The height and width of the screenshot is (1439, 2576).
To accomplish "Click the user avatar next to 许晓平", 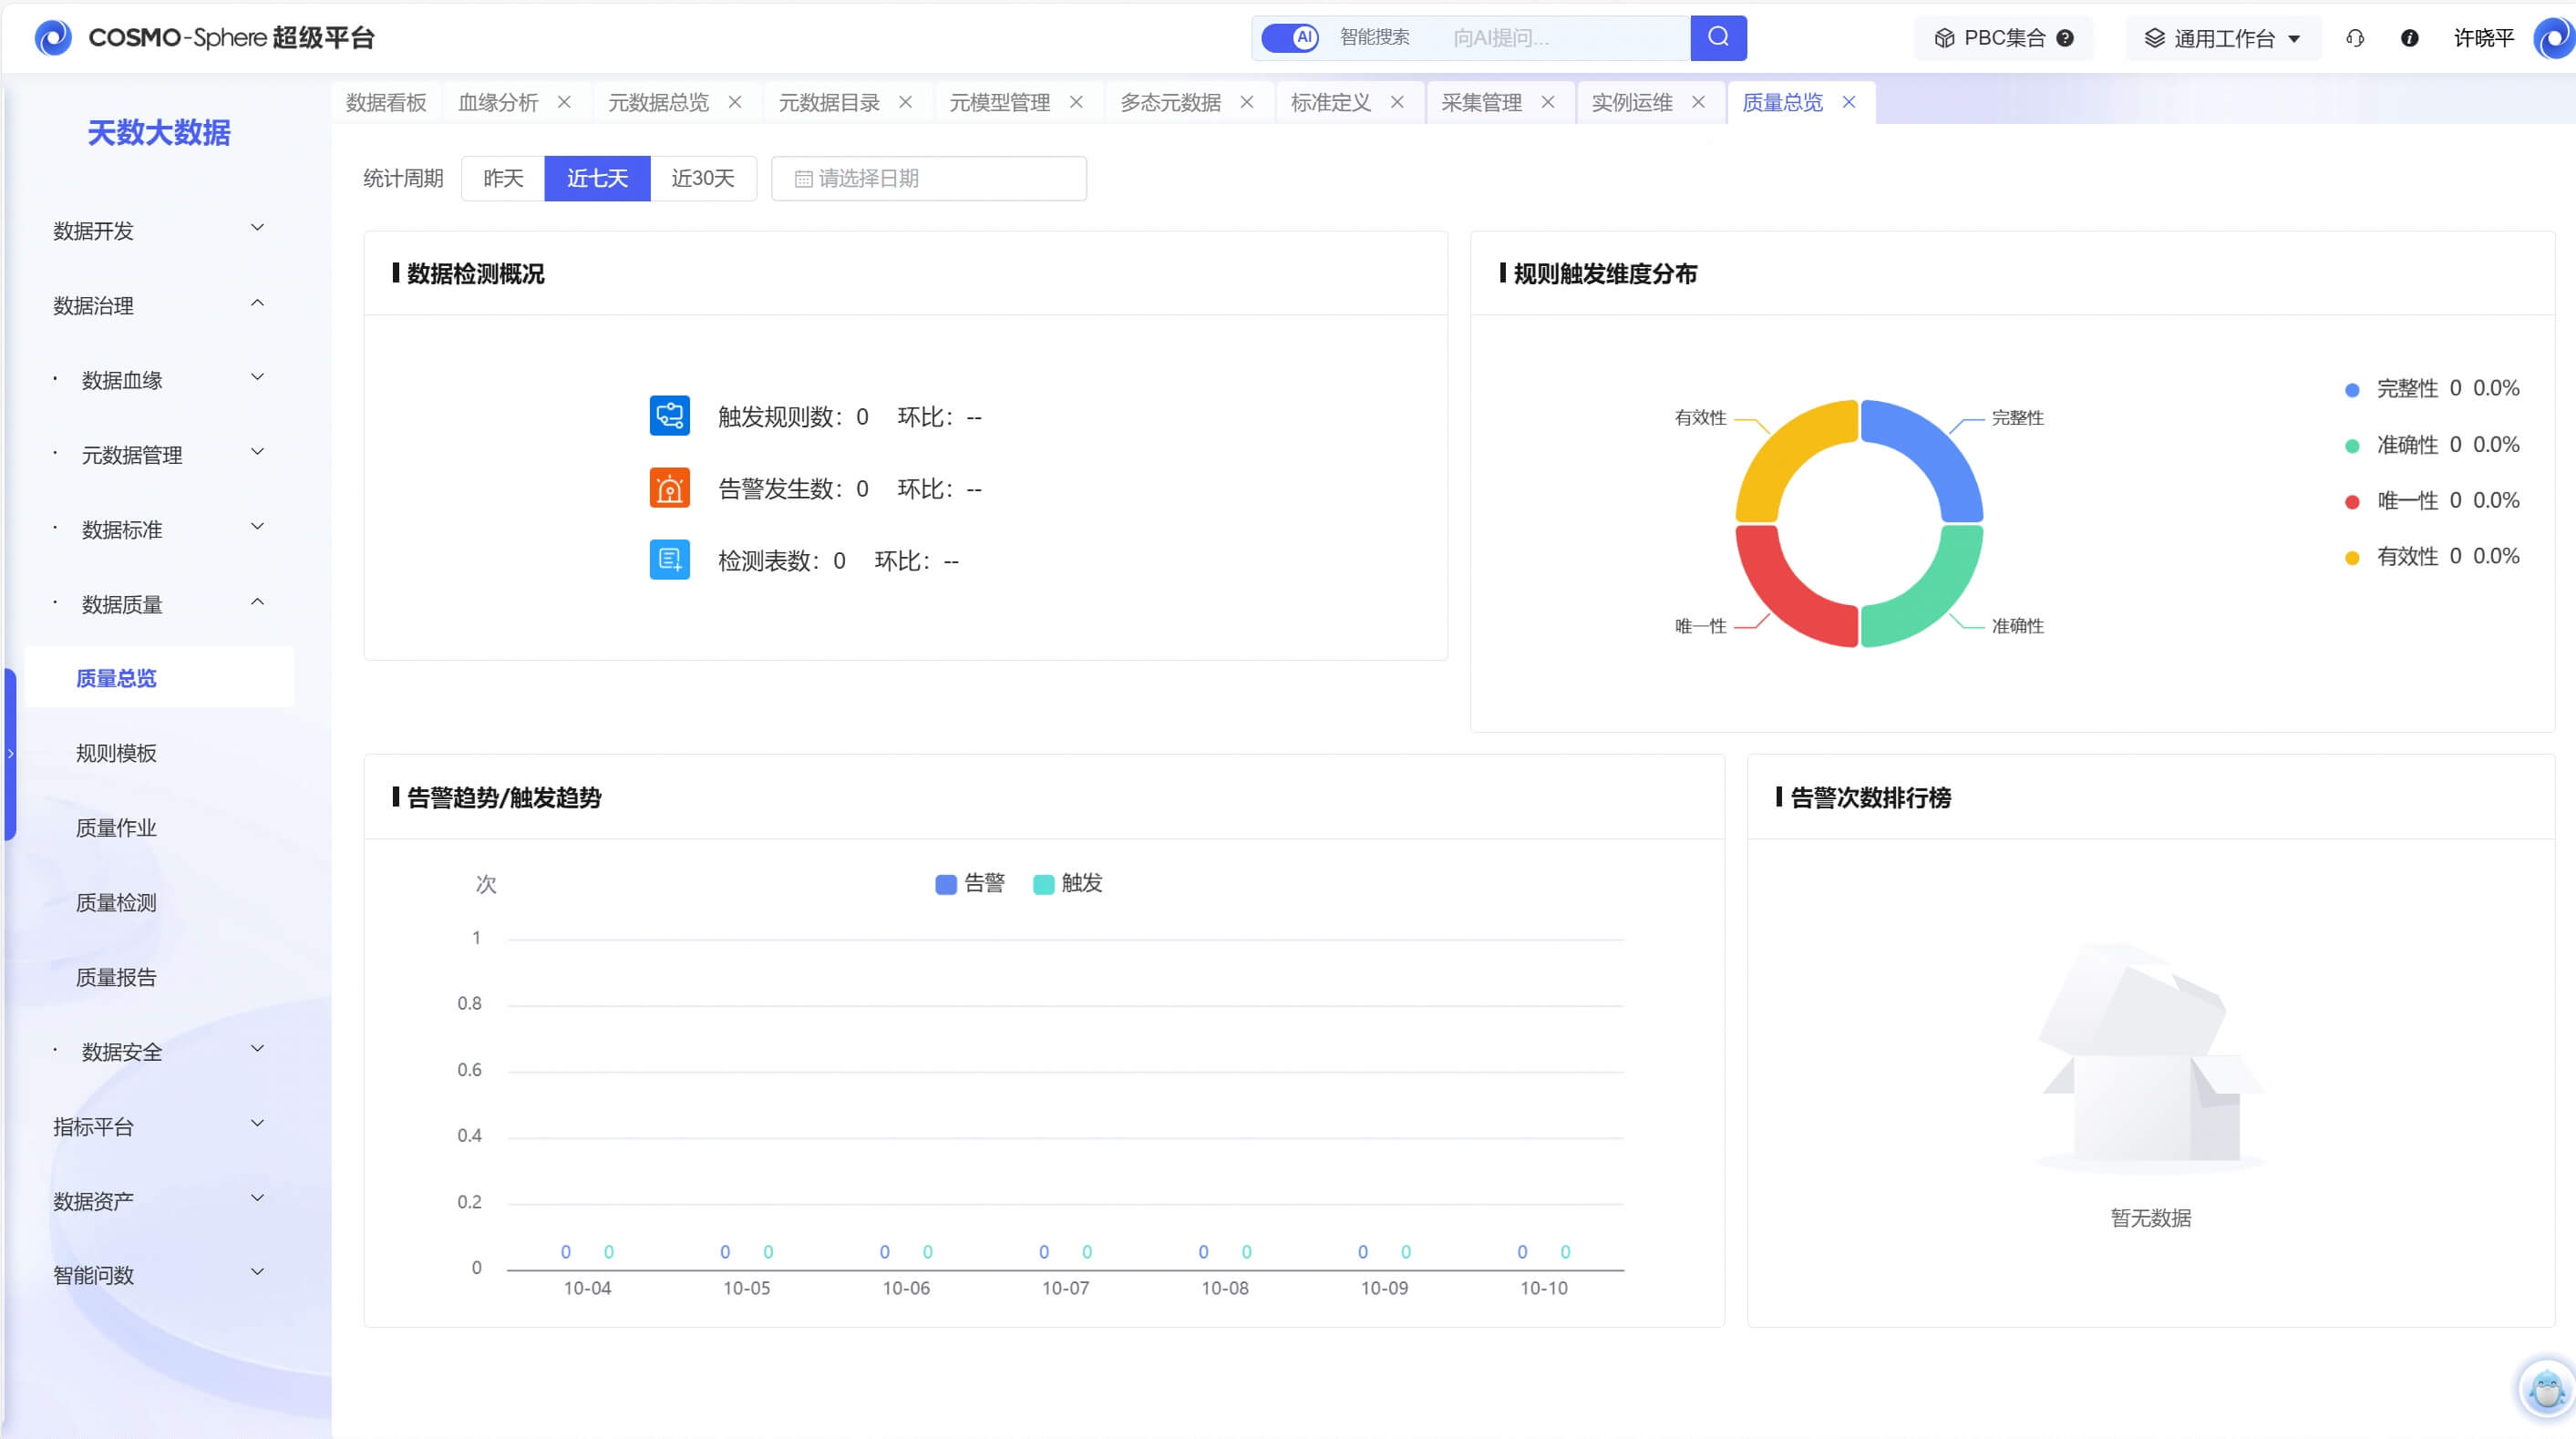I will (2554, 38).
